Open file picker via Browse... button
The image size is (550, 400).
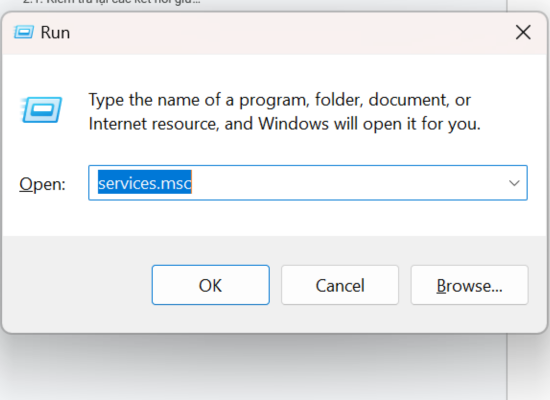469,285
